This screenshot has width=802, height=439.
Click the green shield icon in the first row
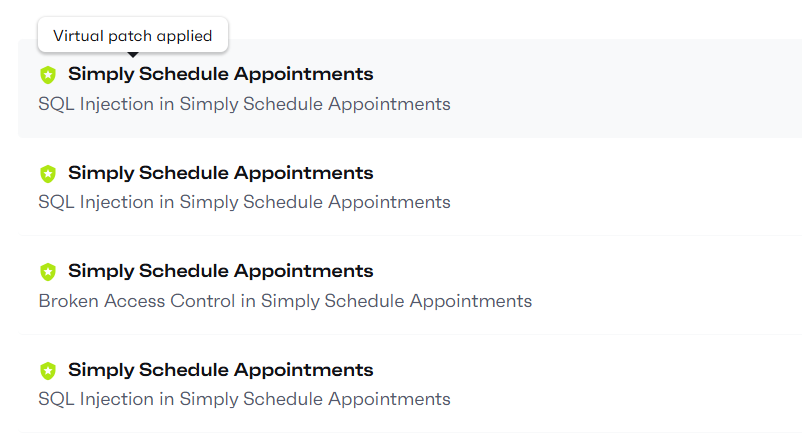48,75
